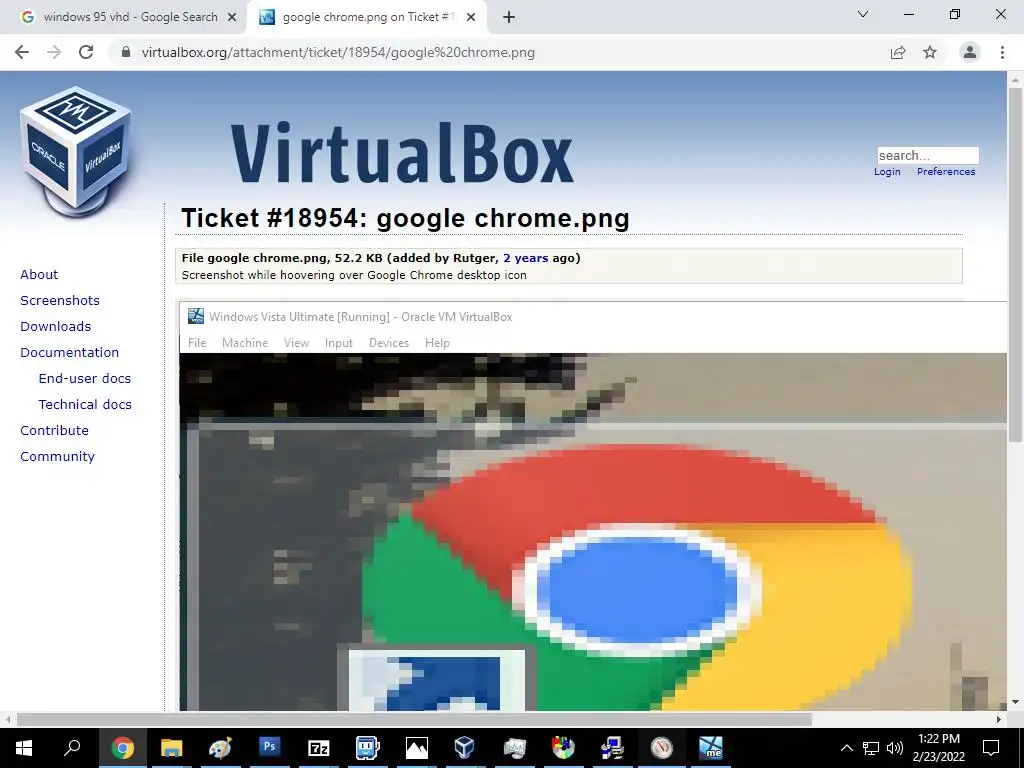Open the Documentation sidebar link
The image size is (1024, 768).
coord(70,353)
